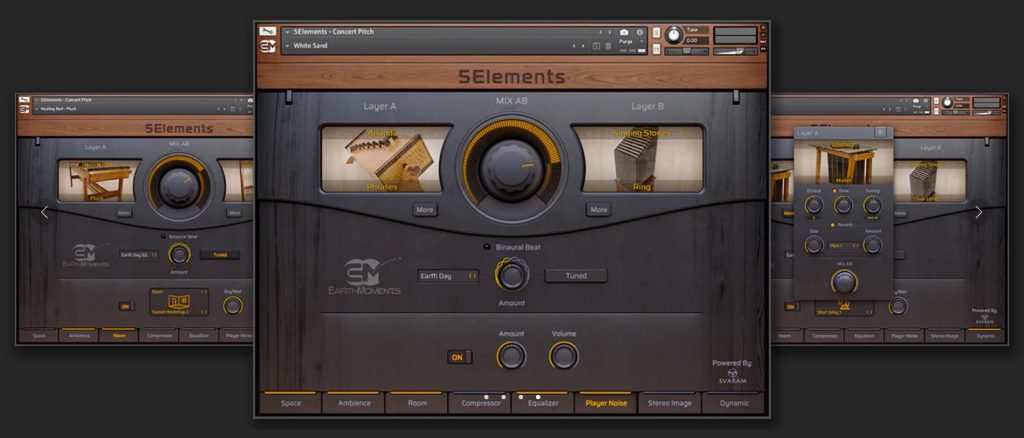Click the Binaural Beat Amount knob in center window
This screenshot has width=1024, height=438.
(511, 275)
